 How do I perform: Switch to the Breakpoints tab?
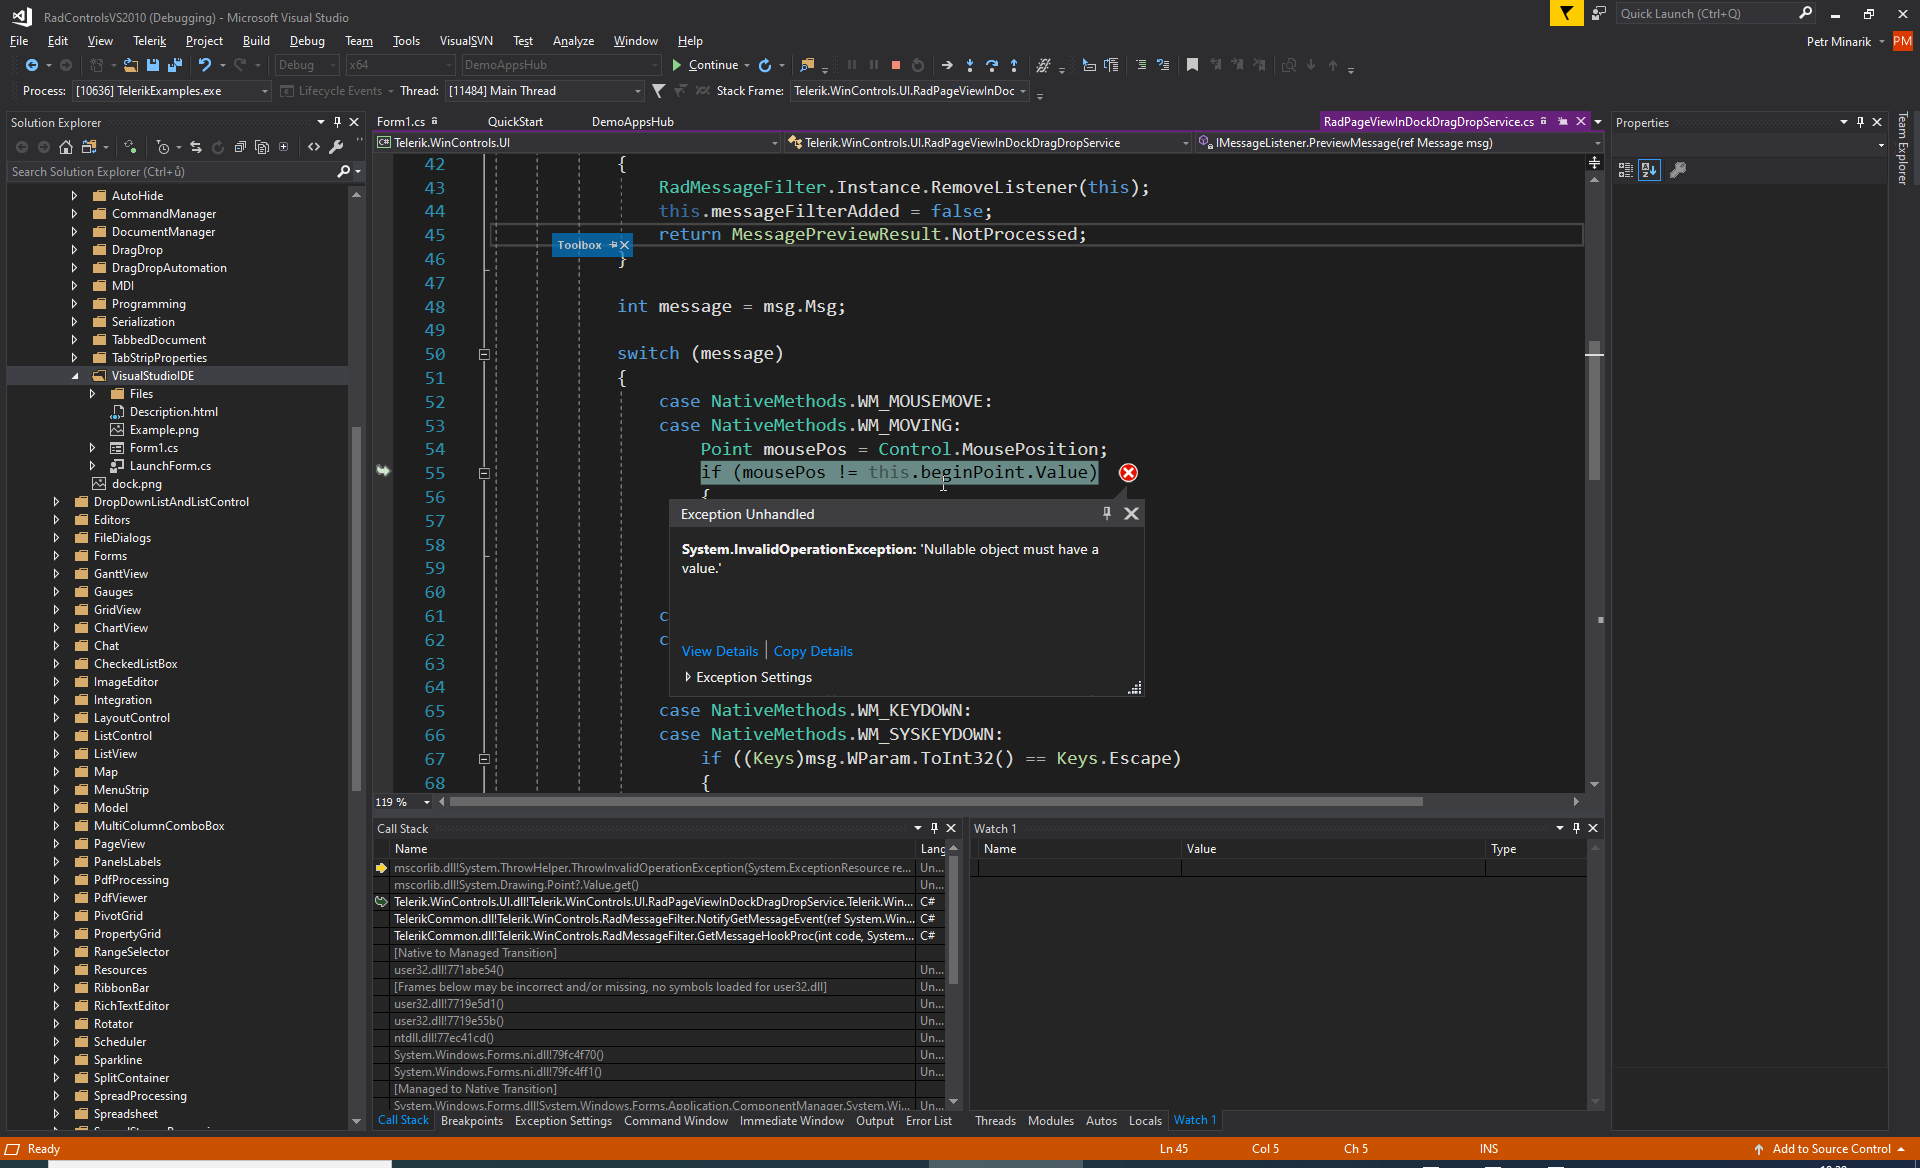coord(472,1121)
